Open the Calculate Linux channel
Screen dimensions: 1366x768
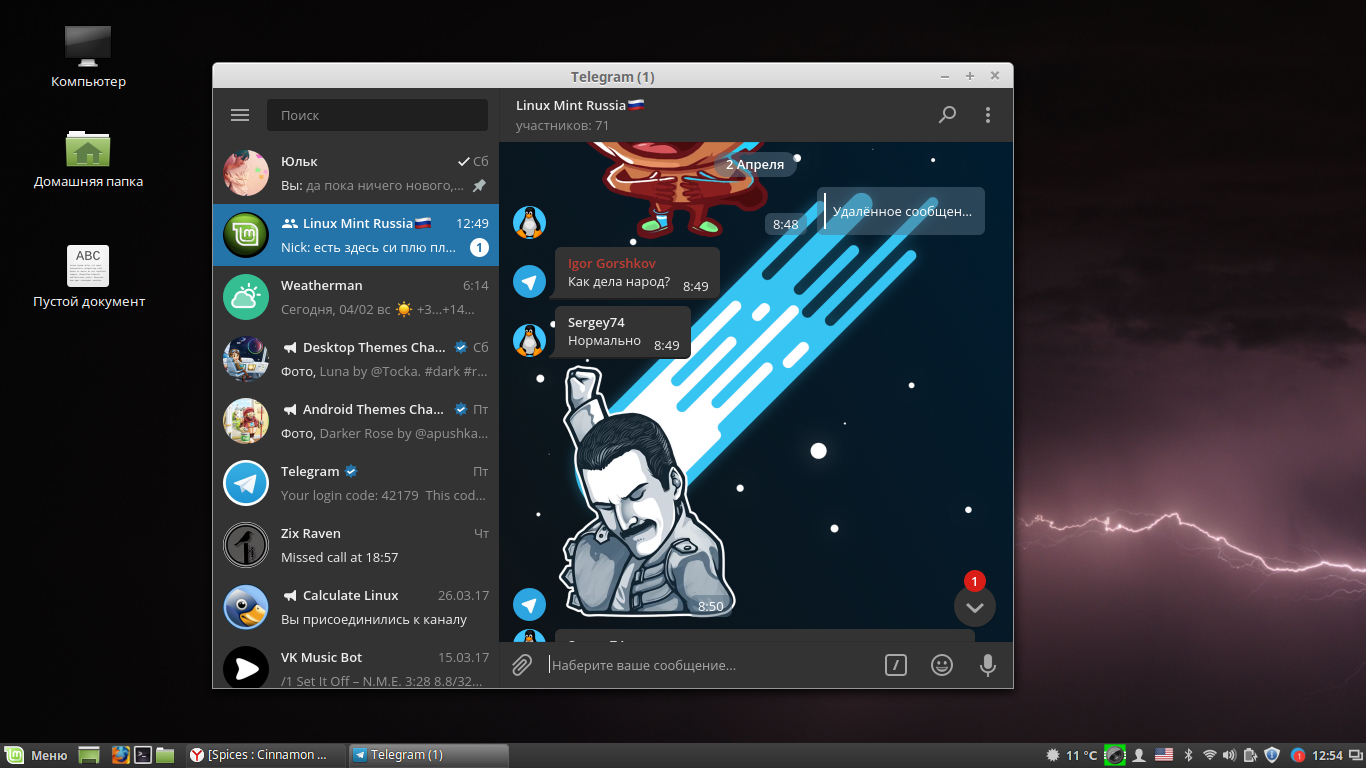point(356,607)
